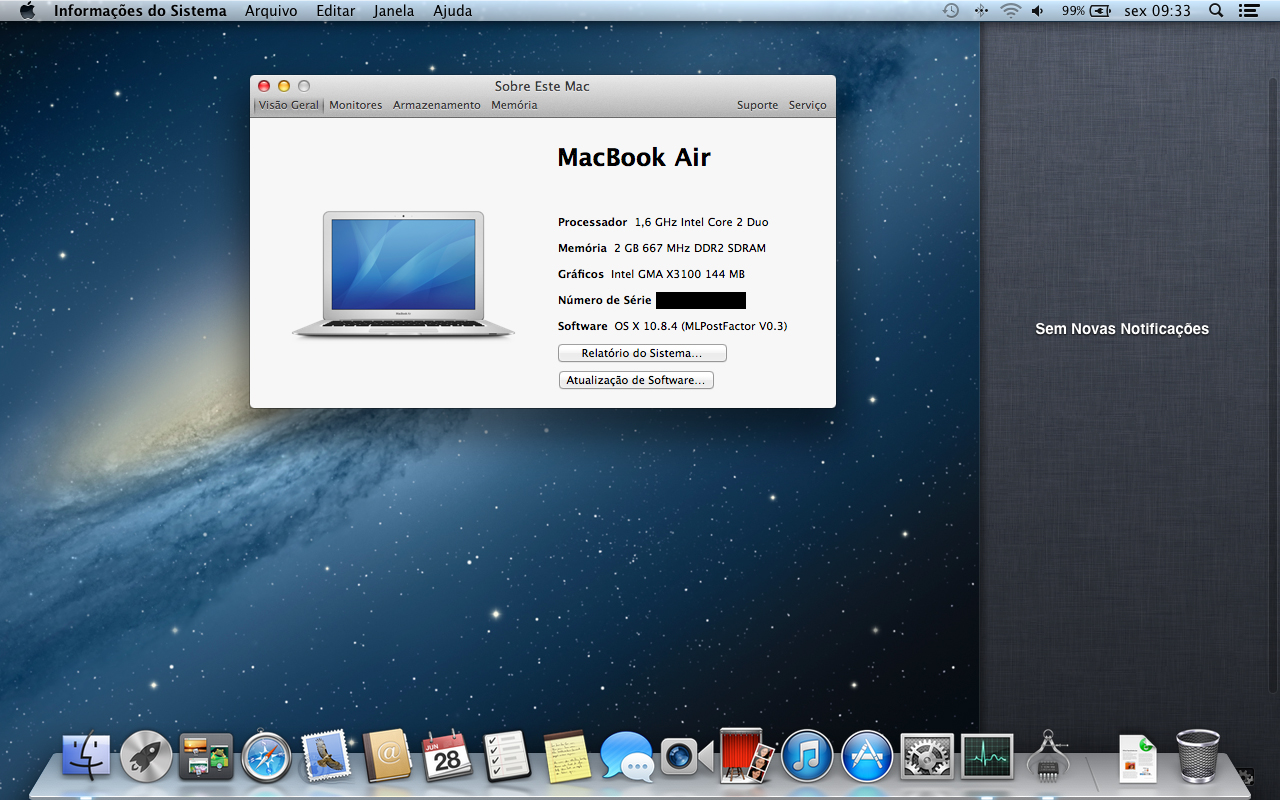Open Reminders checklist icon in Dock
The height and width of the screenshot is (800, 1280).
click(x=507, y=757)
